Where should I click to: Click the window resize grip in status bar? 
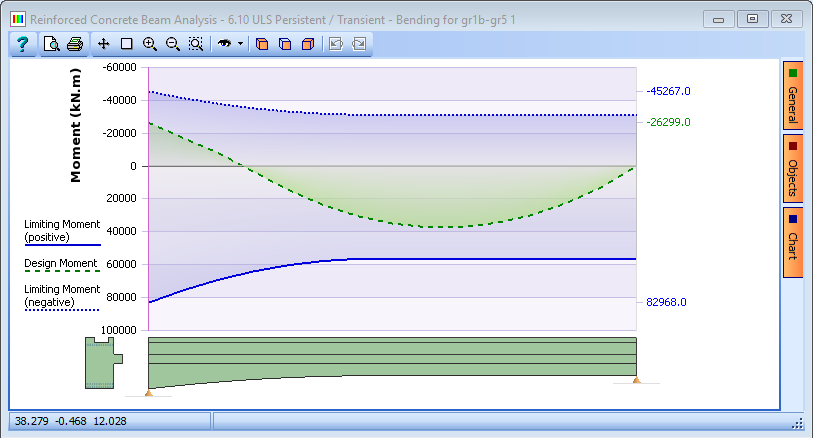point(797,424)
